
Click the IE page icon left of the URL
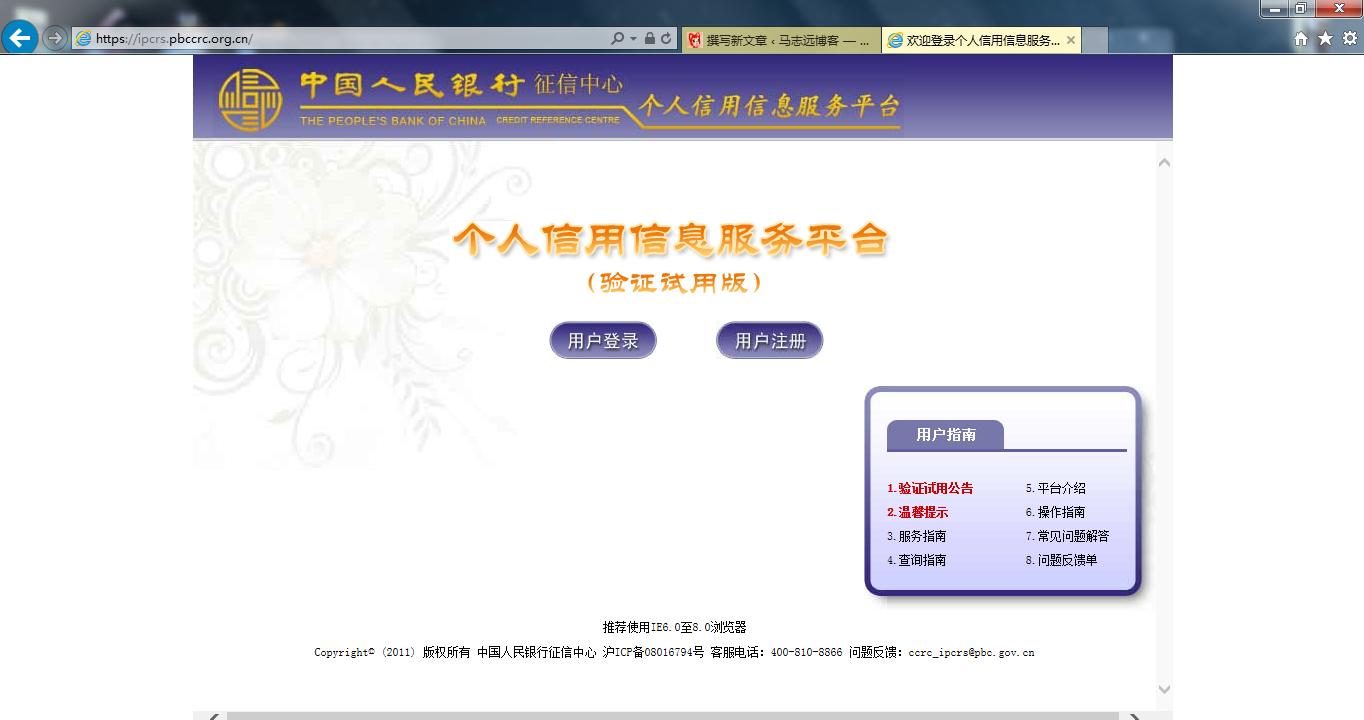[x=84, y=38]
